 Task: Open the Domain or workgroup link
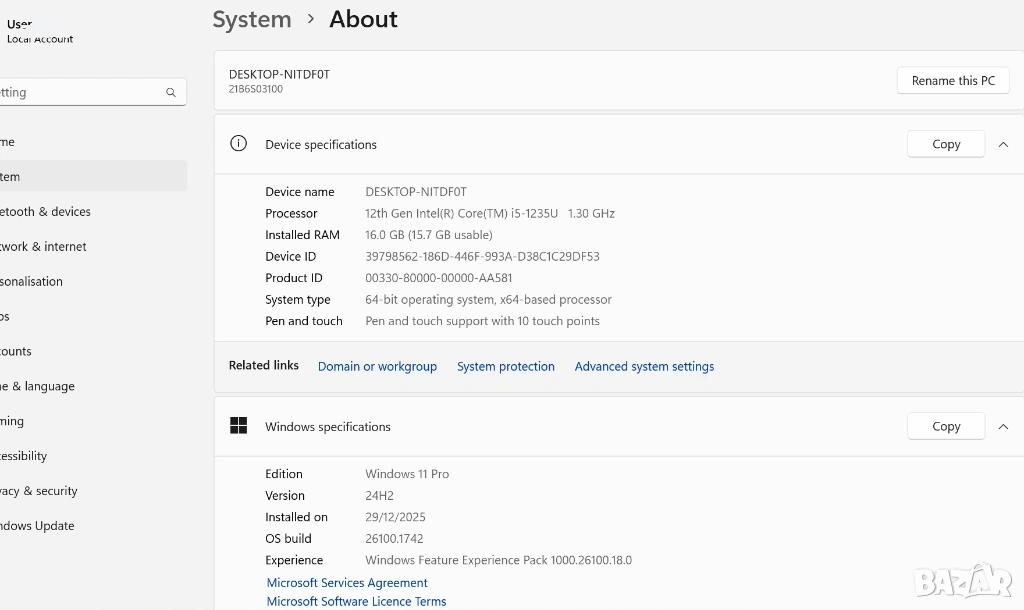377,366
